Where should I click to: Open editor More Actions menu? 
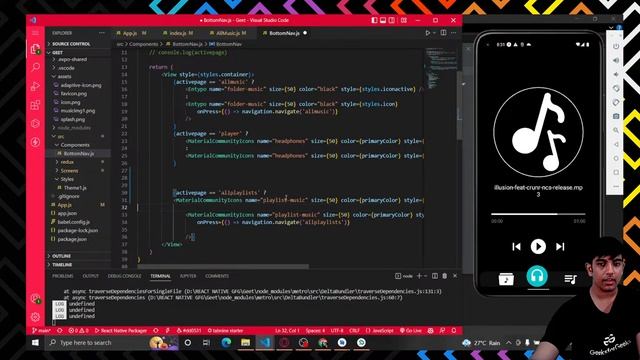pos(453,33)
